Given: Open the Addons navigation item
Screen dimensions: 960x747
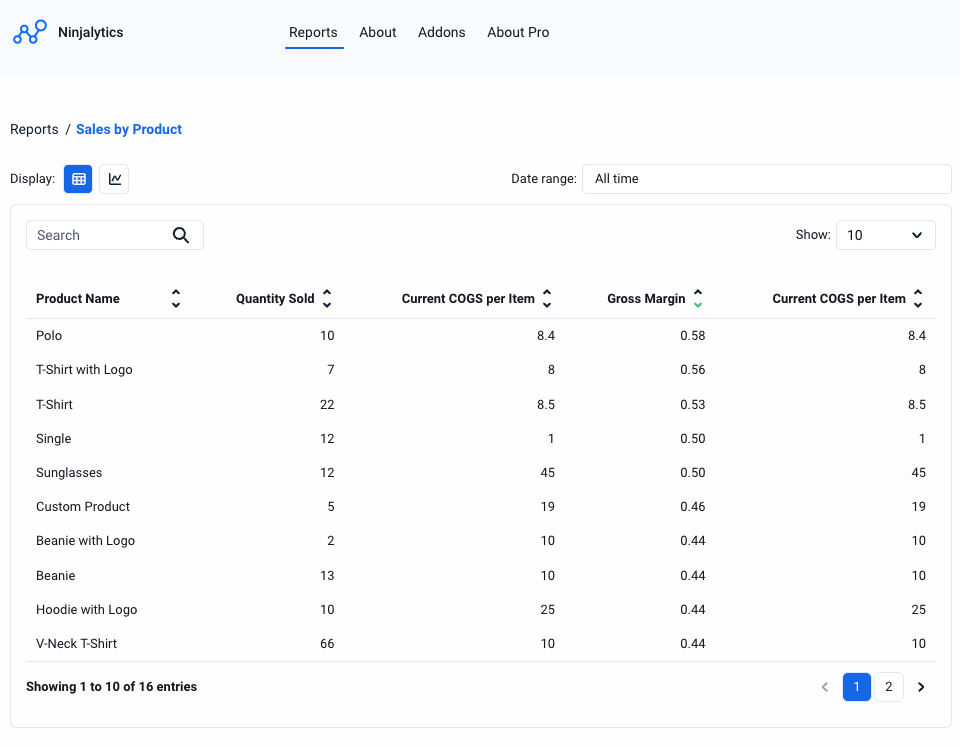Looking at the screenshot, I should 441,32.
